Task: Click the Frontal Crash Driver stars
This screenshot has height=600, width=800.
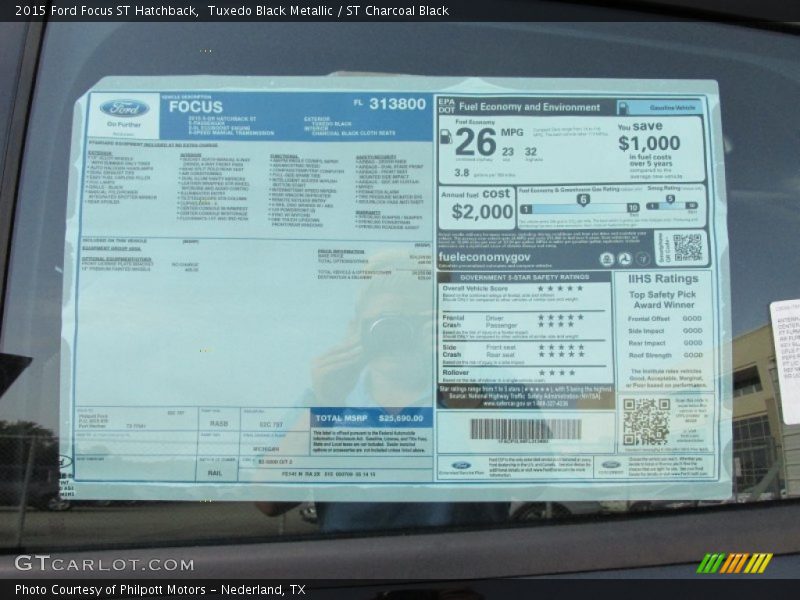Action: pos(560,317)
